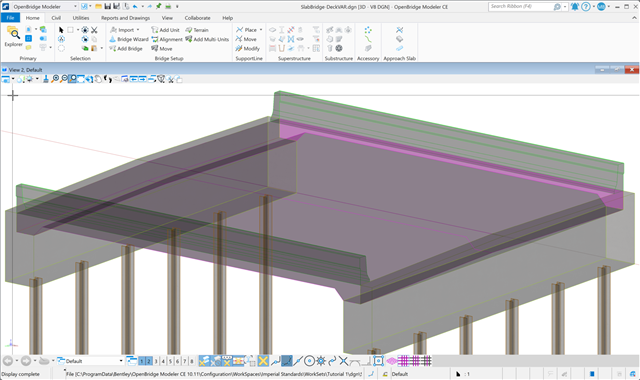The image size is (640, 380).
Task: Launch the Bridge Wizard tool
Action: tap(129, 39)
